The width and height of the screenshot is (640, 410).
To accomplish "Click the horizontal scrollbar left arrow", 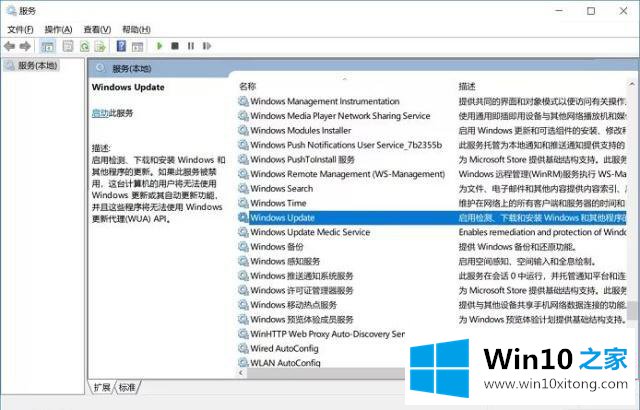I will (x=241, y=373).
